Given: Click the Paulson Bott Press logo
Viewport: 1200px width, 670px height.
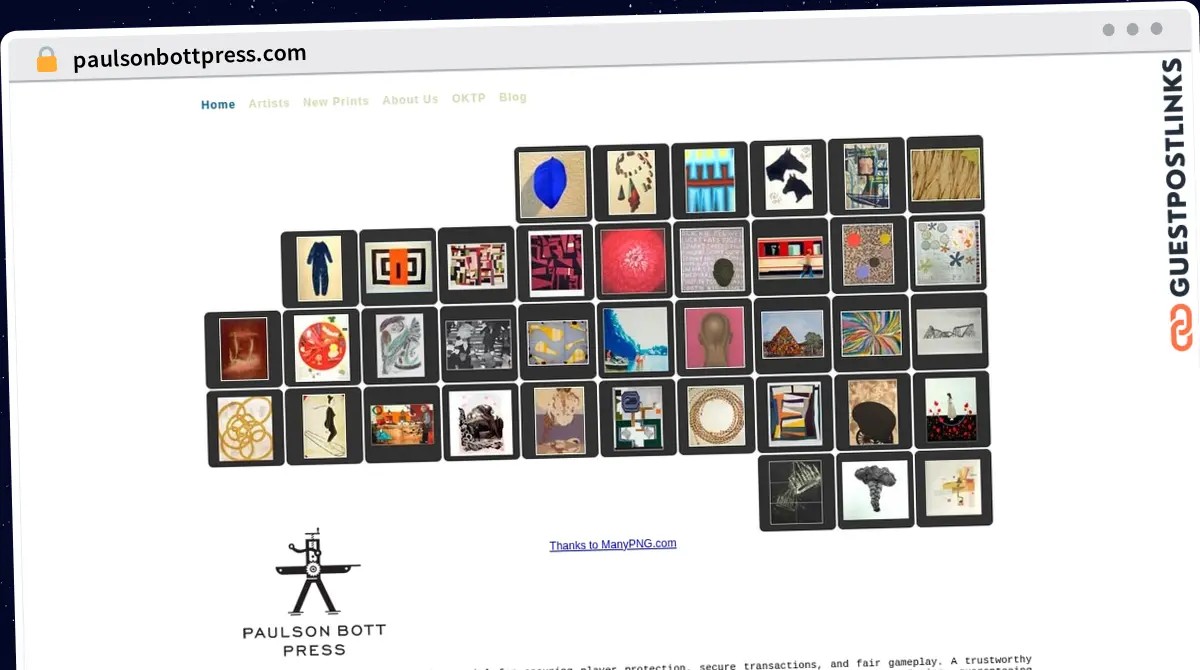Looking at the screenshot, I should tap(314, 591).
